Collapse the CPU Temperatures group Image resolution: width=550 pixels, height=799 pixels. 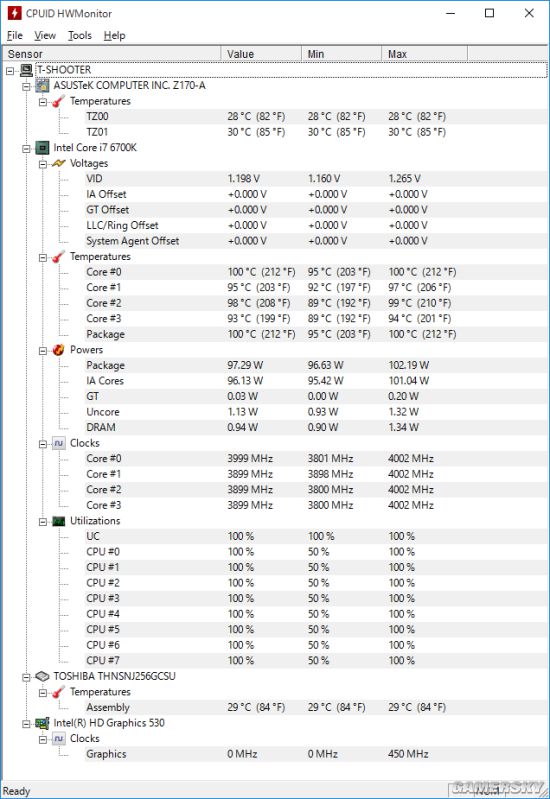coord(43,257)
